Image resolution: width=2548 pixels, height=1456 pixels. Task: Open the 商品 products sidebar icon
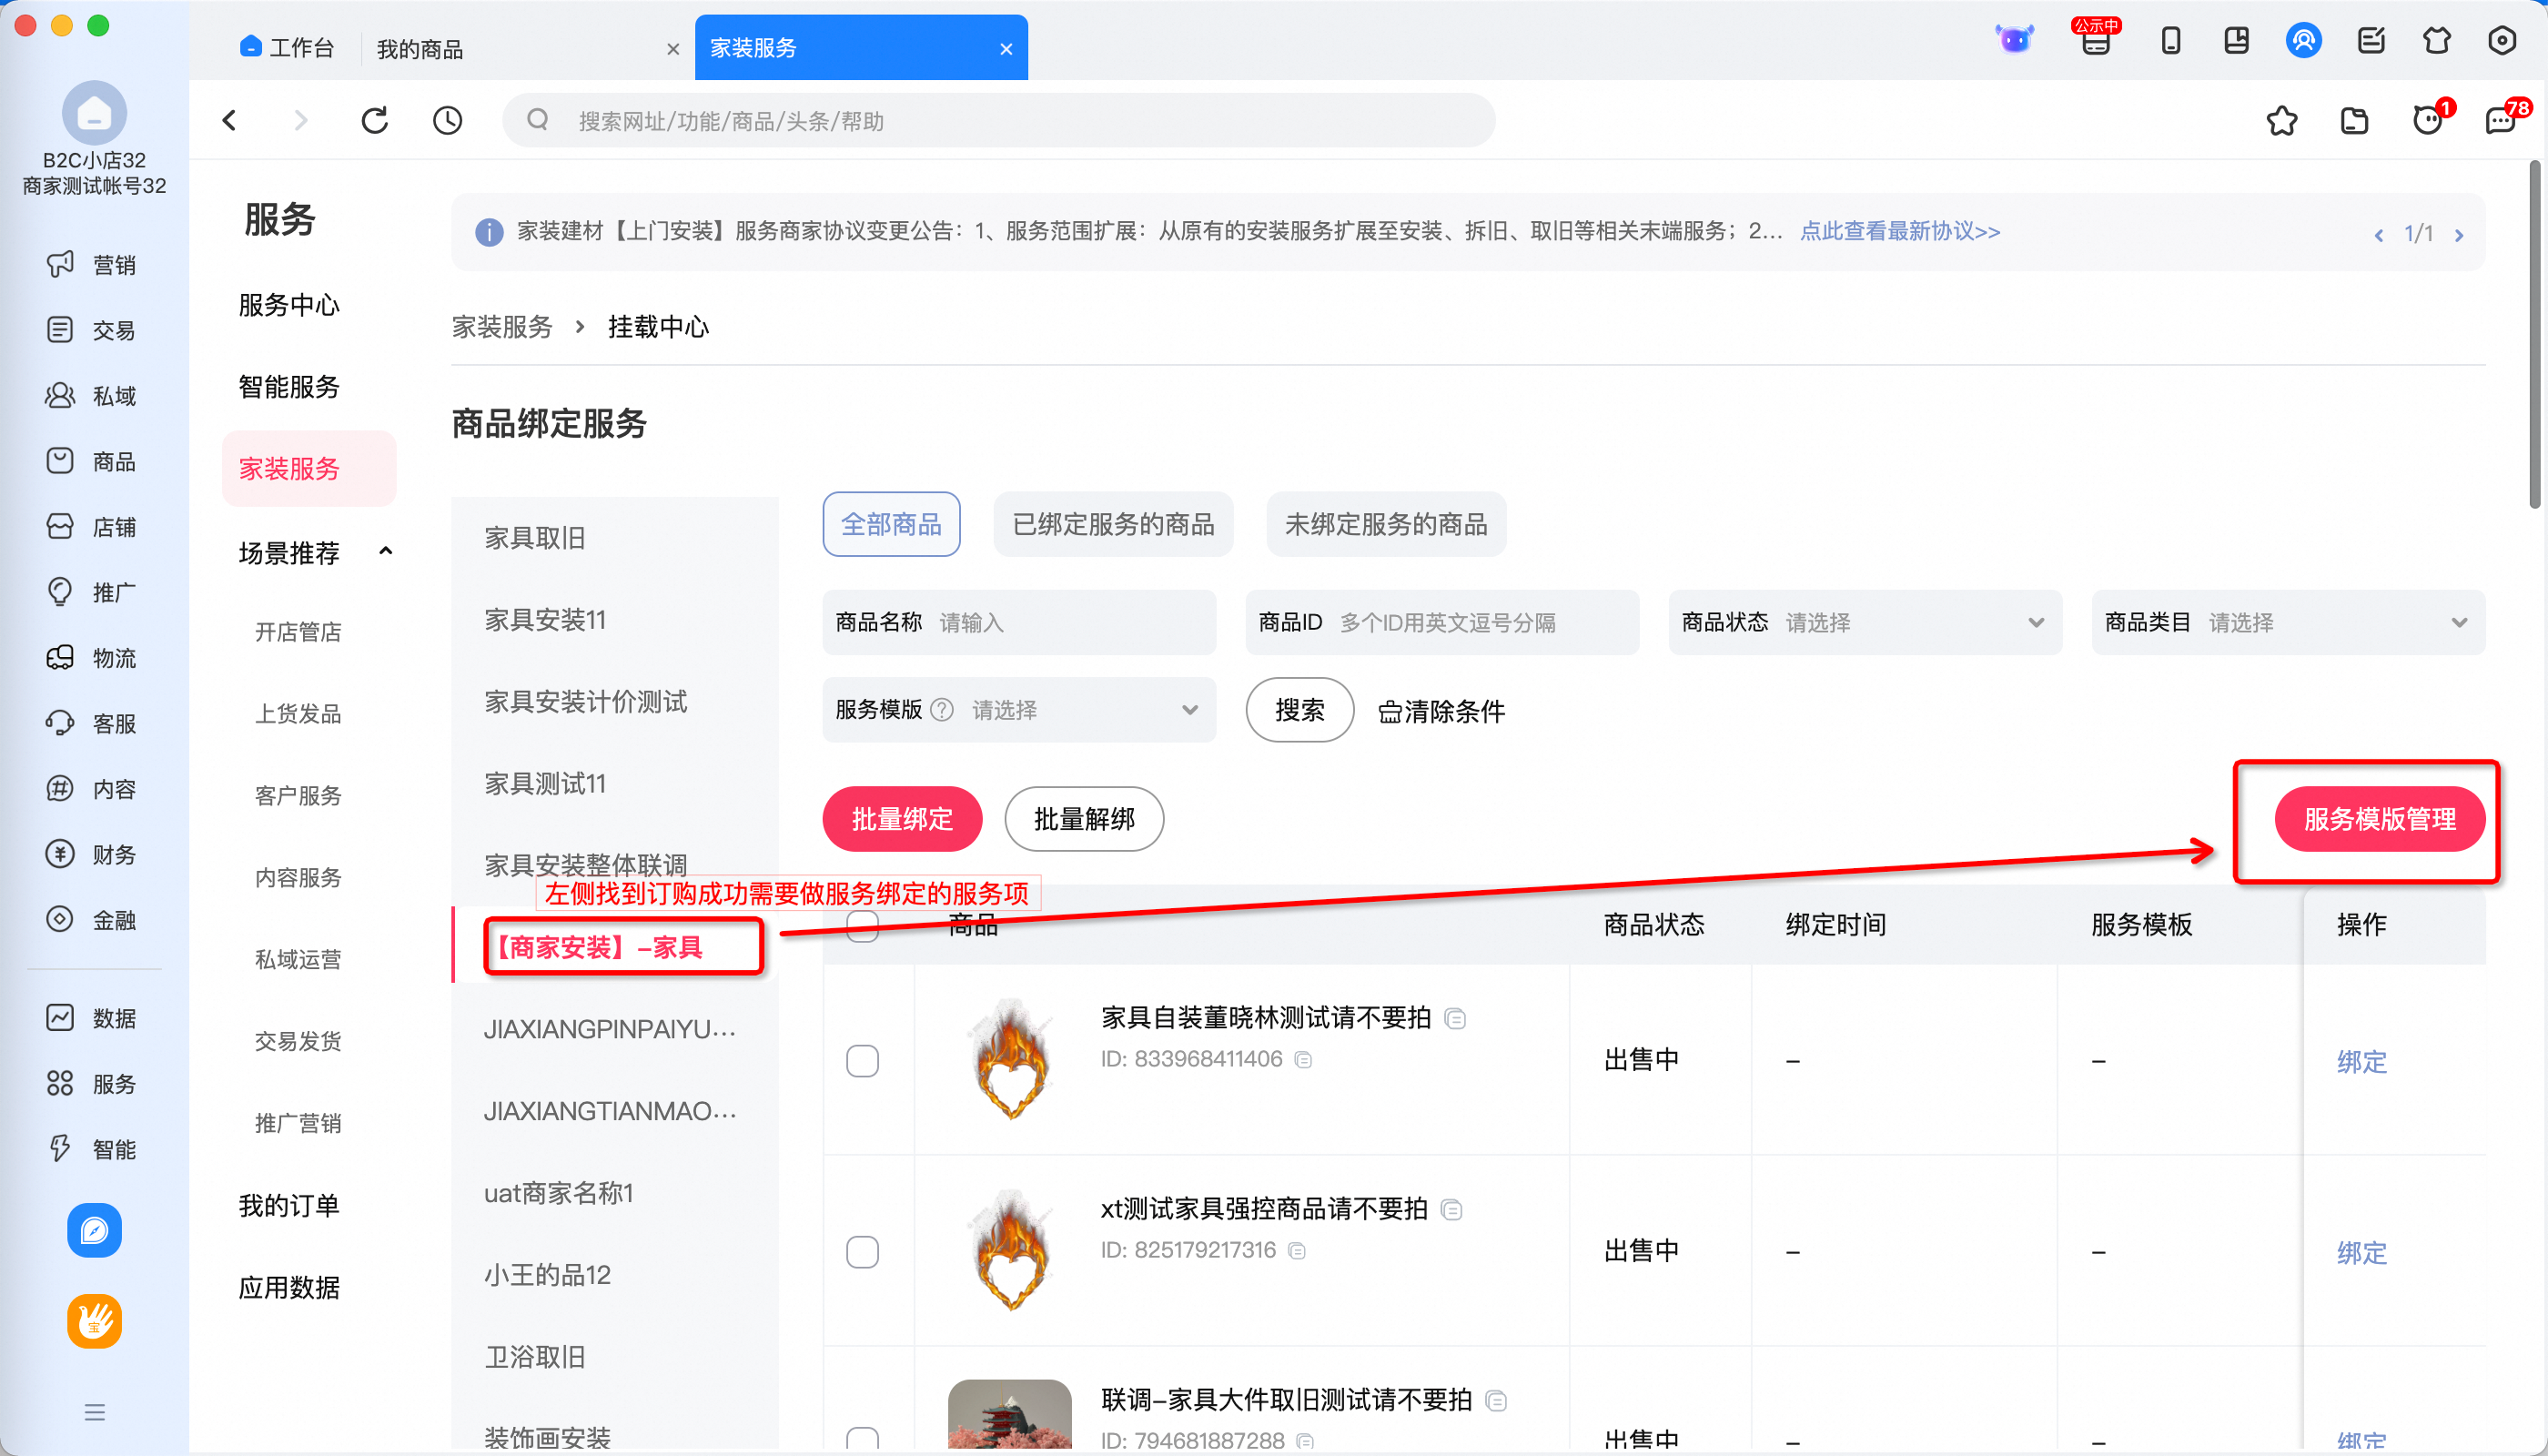click(x=60, y=460)
